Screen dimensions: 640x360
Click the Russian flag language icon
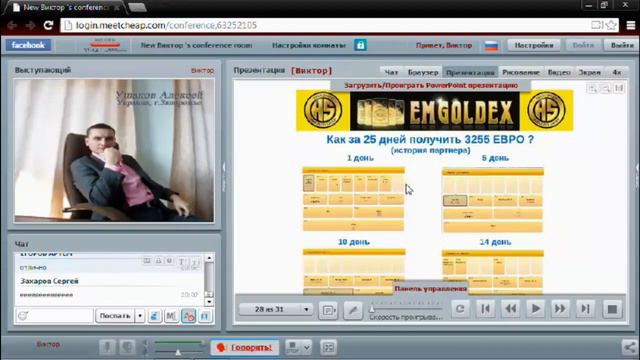[491, 45]
